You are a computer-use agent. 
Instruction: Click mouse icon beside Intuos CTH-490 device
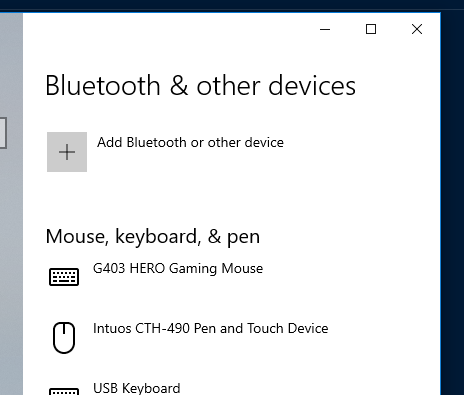64,337
